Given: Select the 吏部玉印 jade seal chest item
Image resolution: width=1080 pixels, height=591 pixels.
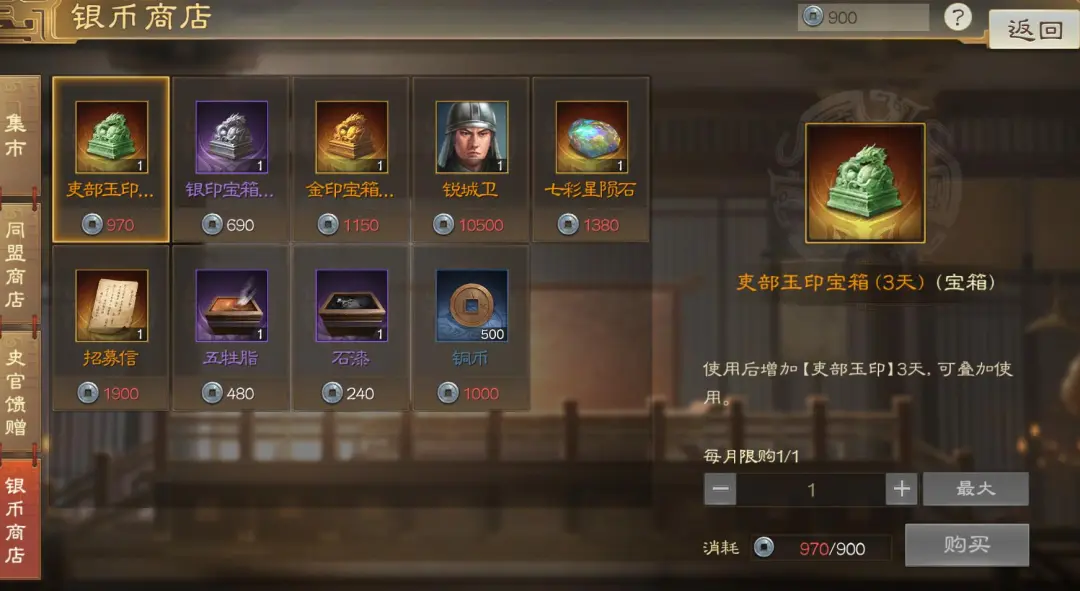Looking at the screenshot, I should (x=111, y=159).
